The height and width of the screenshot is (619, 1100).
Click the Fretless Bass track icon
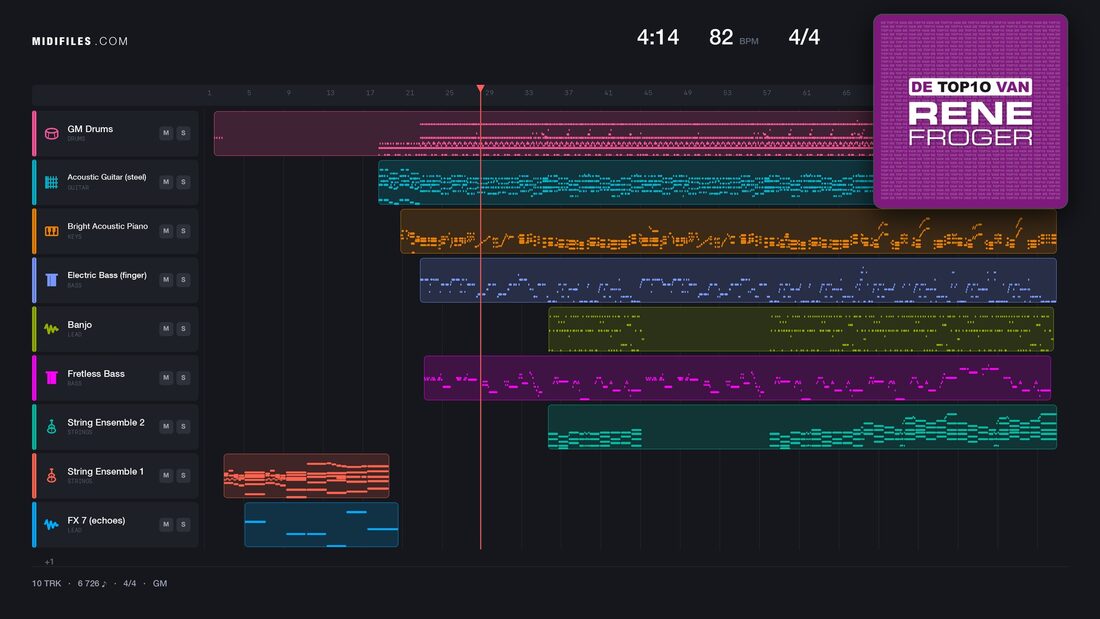click(51, 378)
